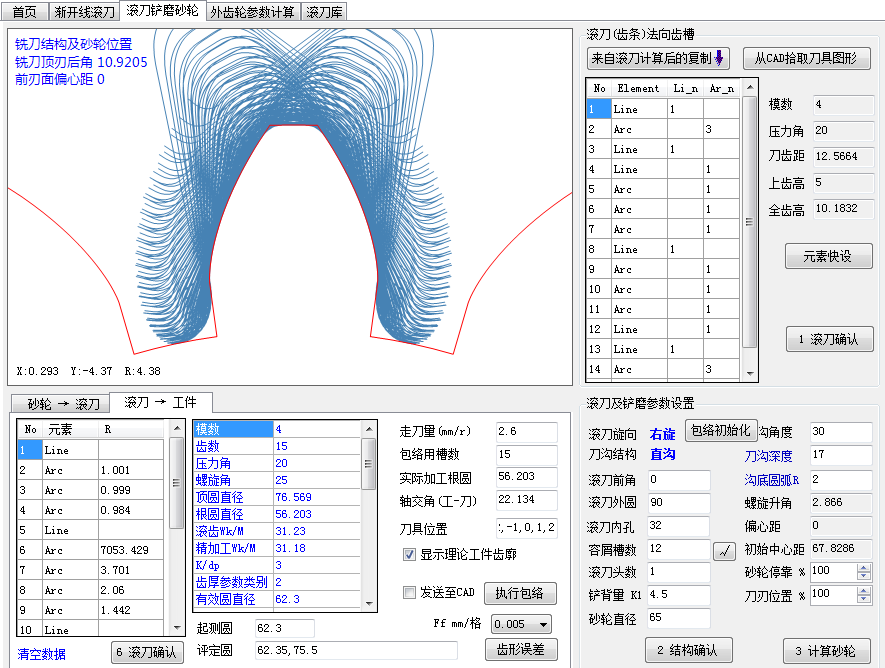The width and height of the screenshot is (885, 668).
Task: Click the 1 滚刀确认 button
Action: pyautogui.click(x=829, y=339)
